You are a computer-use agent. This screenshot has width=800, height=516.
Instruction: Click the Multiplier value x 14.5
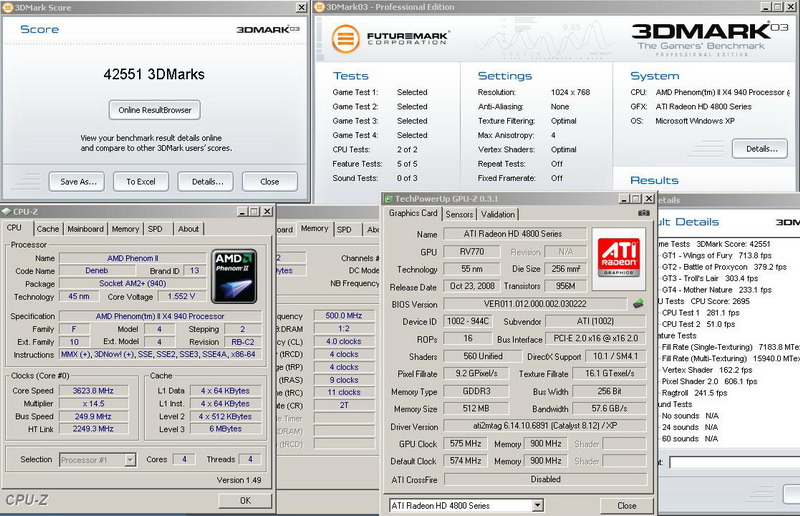93,404
